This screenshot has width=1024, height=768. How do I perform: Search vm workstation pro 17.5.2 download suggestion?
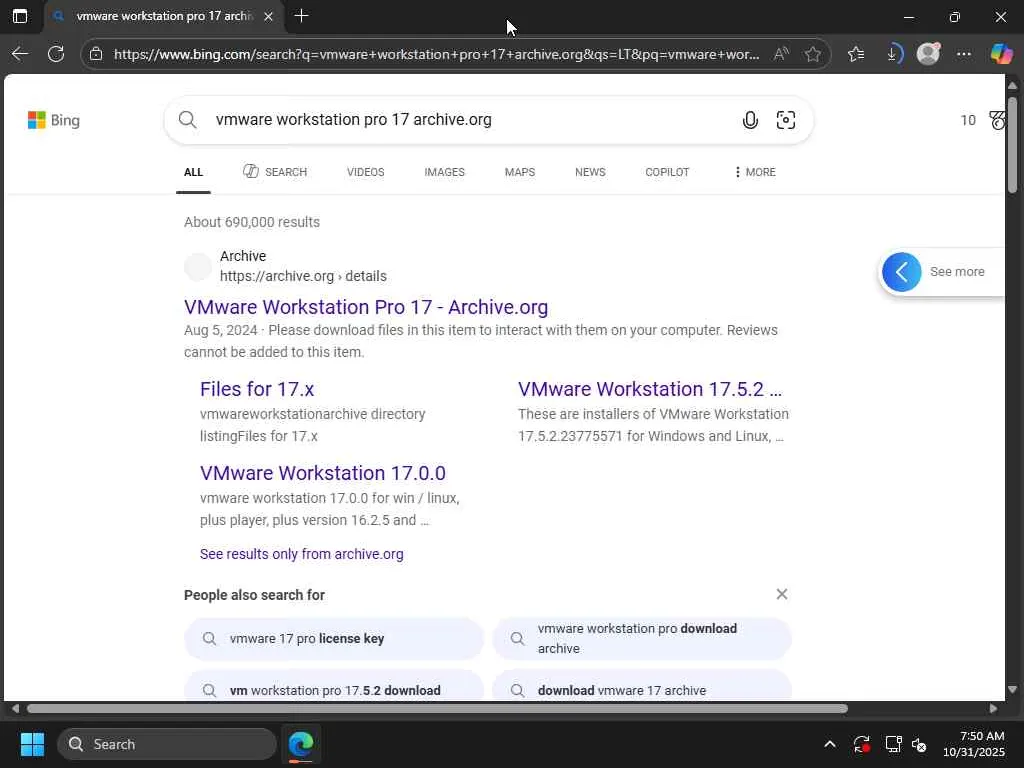[334, 687]
